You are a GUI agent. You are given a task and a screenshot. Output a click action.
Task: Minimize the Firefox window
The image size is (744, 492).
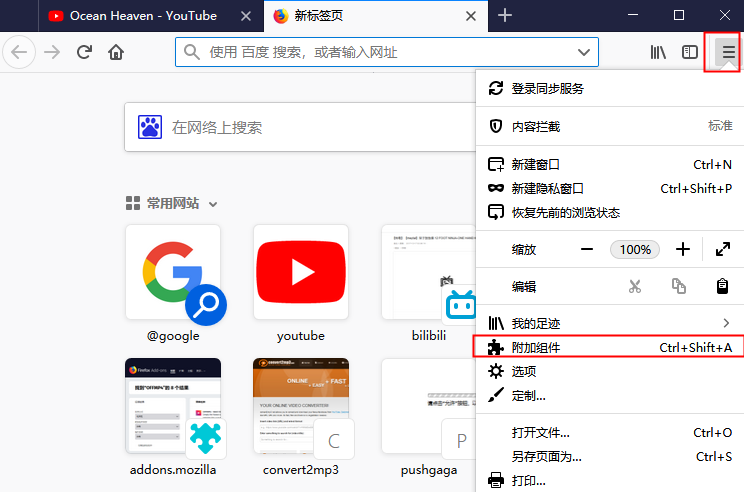point(632,15)
